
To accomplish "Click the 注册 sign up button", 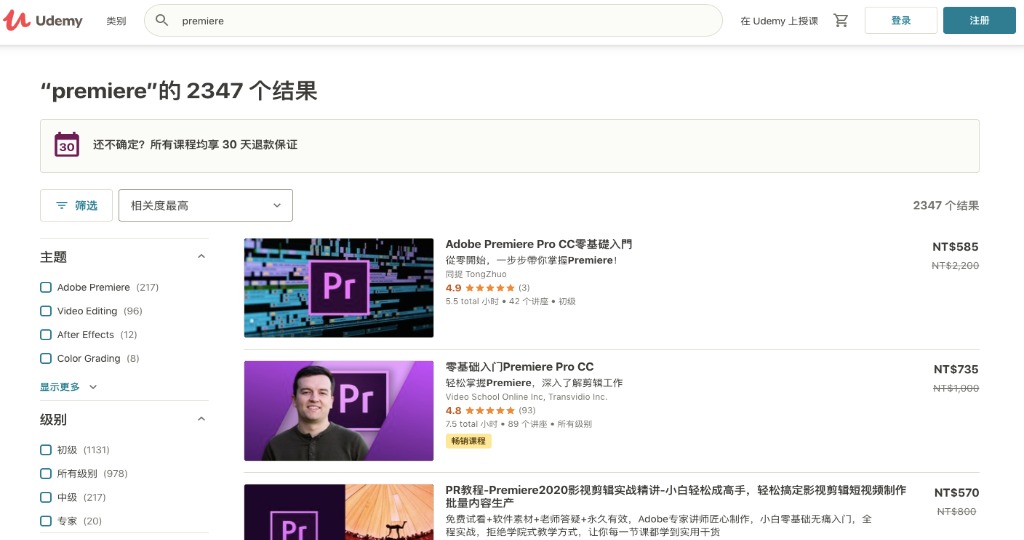I will [979, 20].
